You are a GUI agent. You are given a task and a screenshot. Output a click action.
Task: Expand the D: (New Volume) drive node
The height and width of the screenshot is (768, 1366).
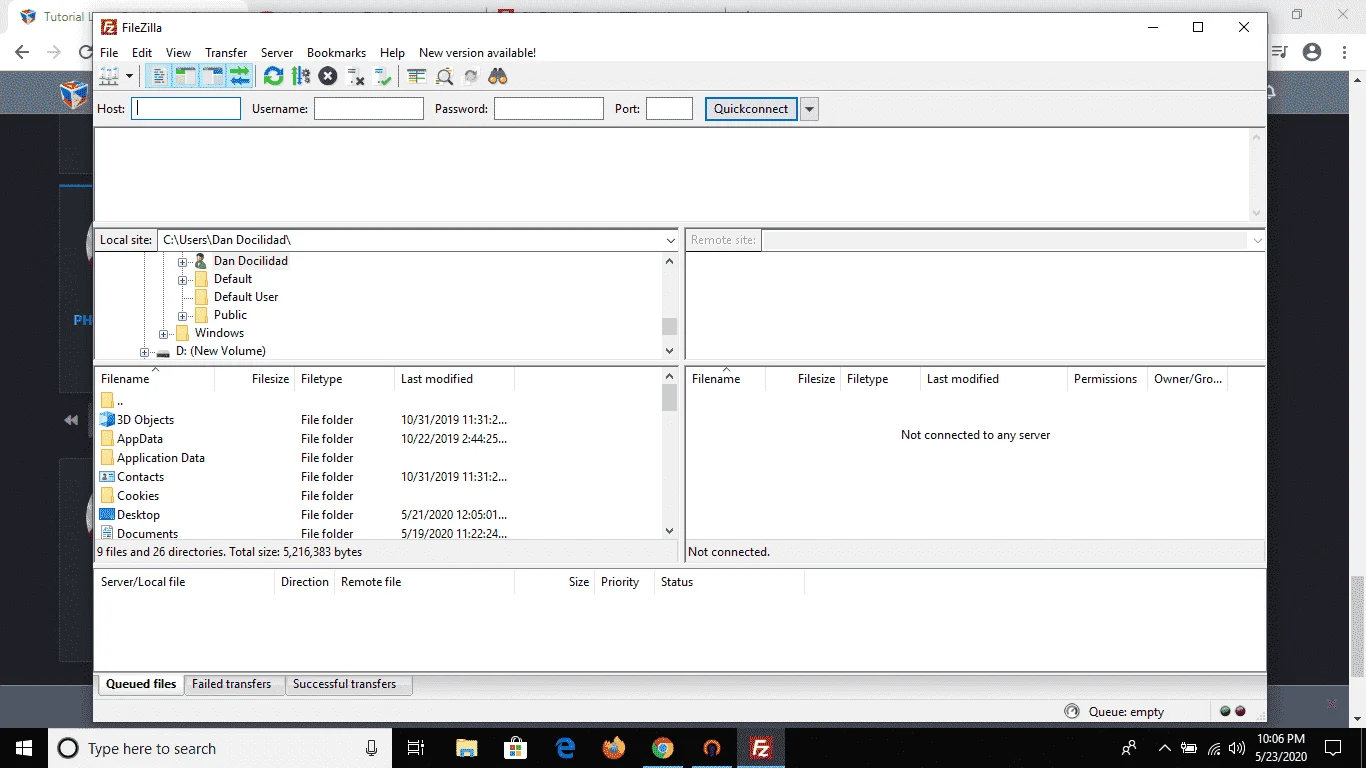click(145, 352)
